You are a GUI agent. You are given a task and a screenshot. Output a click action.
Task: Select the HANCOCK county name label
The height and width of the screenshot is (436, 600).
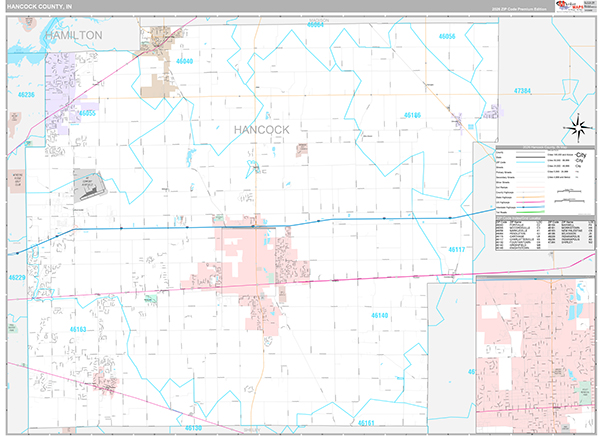pyautogui.click(x=262, y=130)
